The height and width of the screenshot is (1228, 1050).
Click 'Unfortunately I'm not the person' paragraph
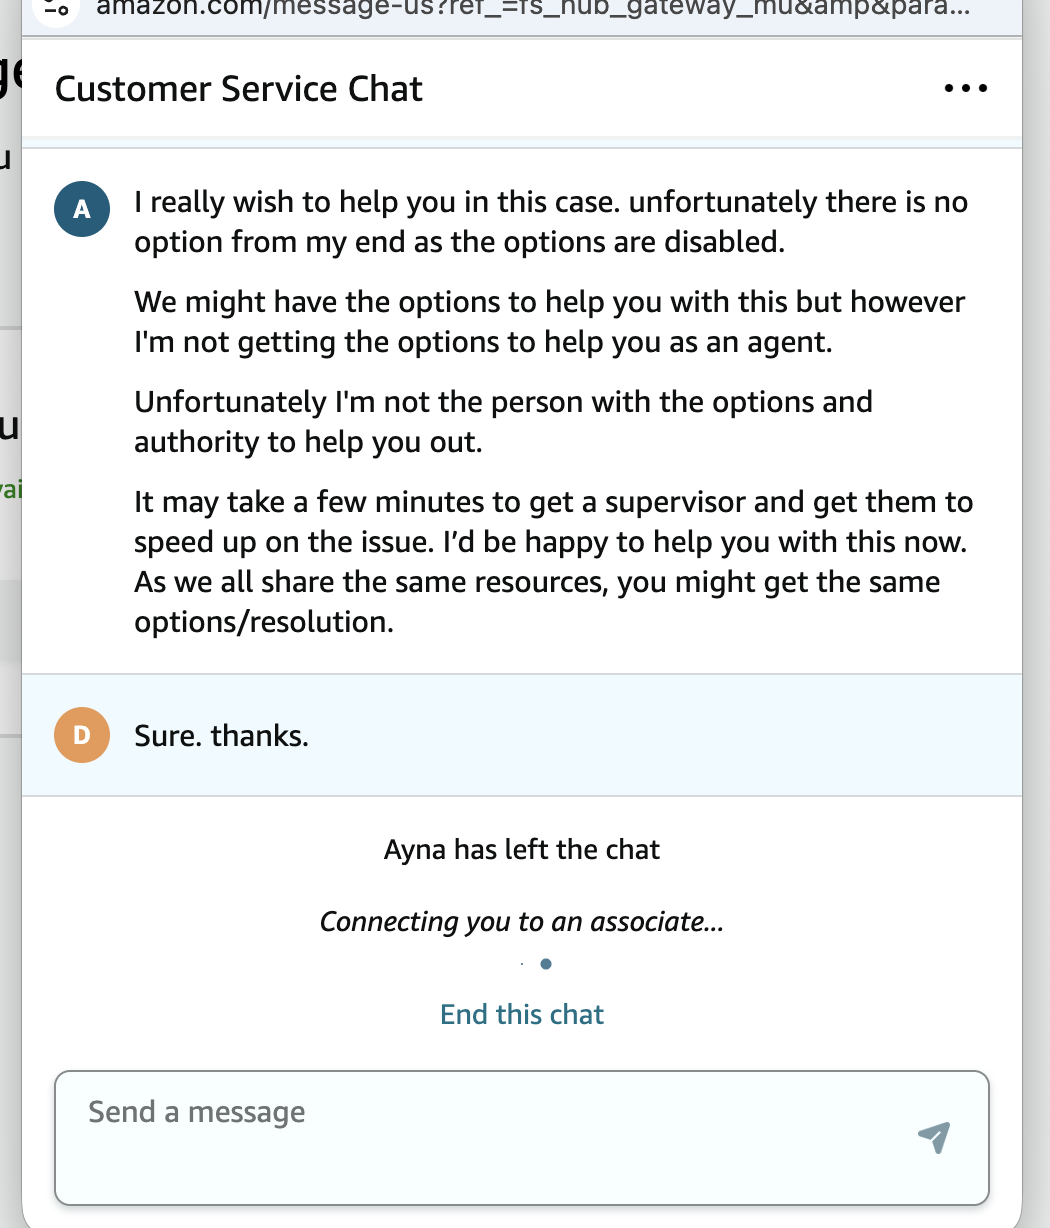pos(504,422)
